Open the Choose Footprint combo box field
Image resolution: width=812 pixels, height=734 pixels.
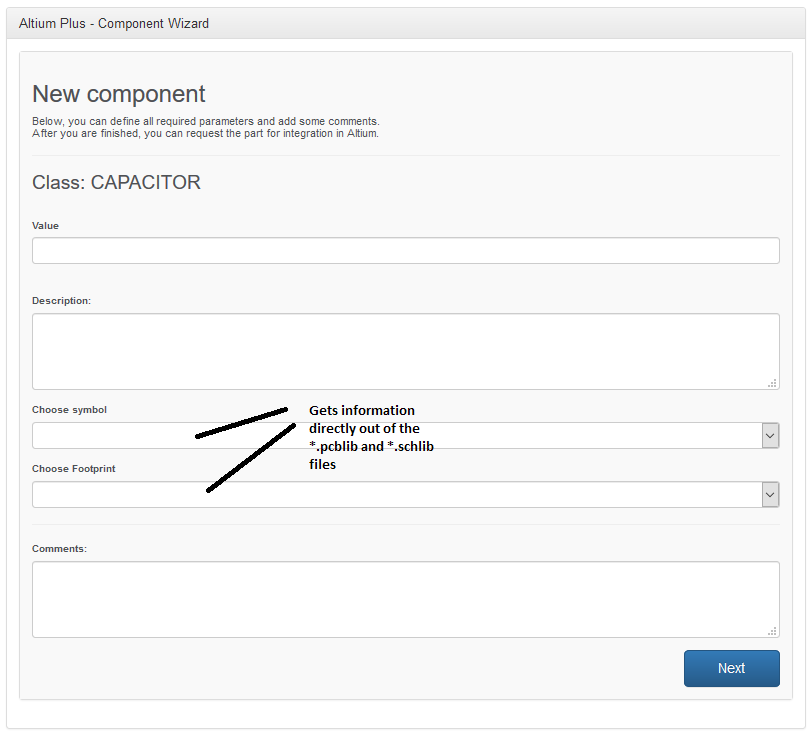point(405,495)
